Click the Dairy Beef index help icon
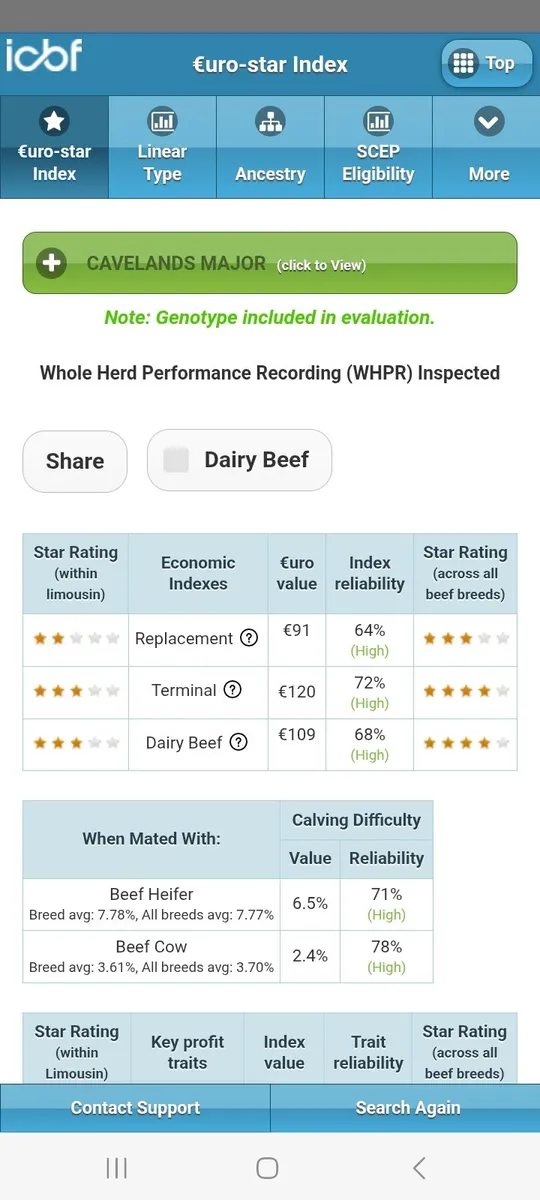Screen dimensions: 540x1200 pyautogui.click(x=238, y=742)
